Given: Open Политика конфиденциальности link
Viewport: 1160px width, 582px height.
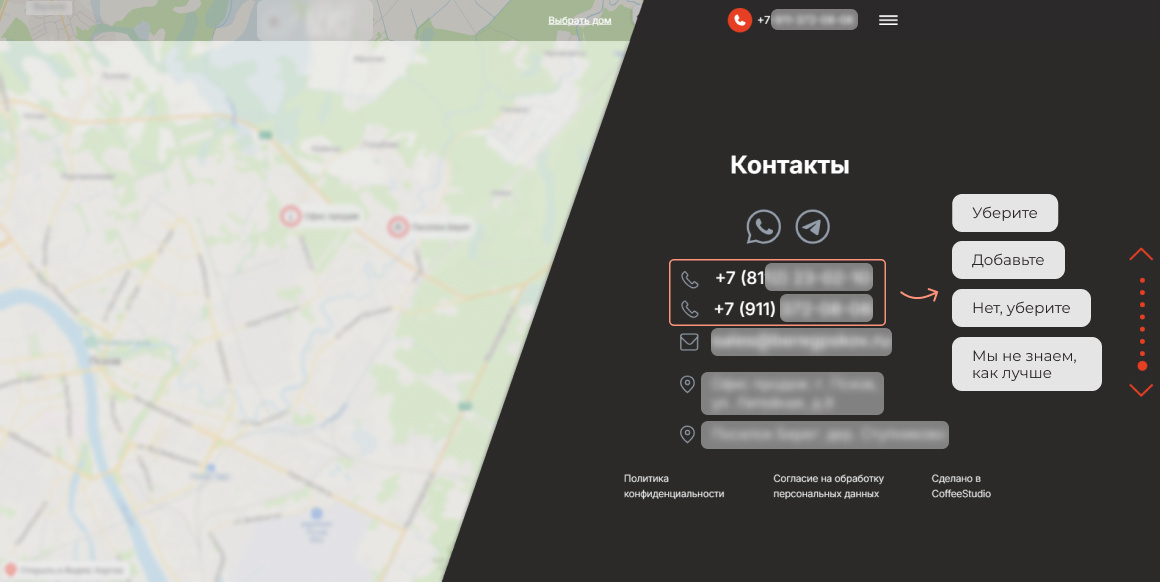Looking at the screenshot, I should (x=674, y=485).
